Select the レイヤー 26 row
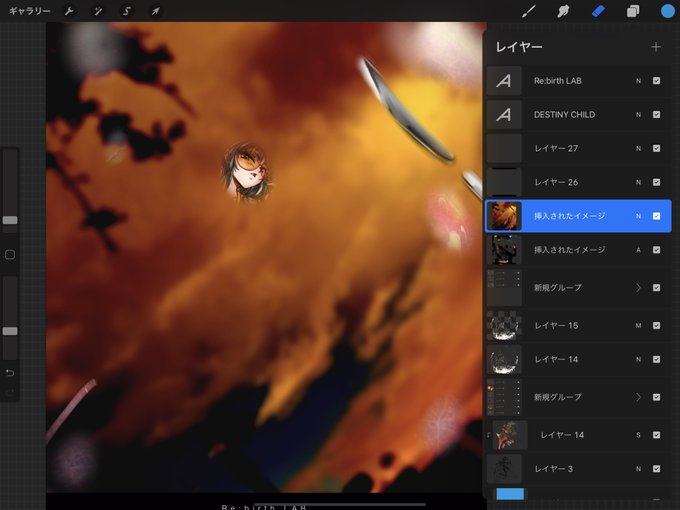The image size is (680, 510). coord(579,182)
